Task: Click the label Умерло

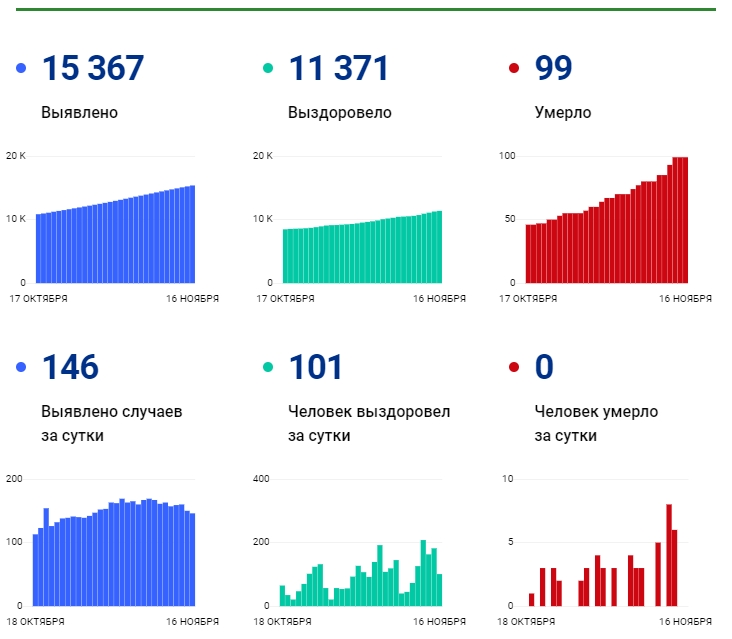Action: click(x=563, y=112)
